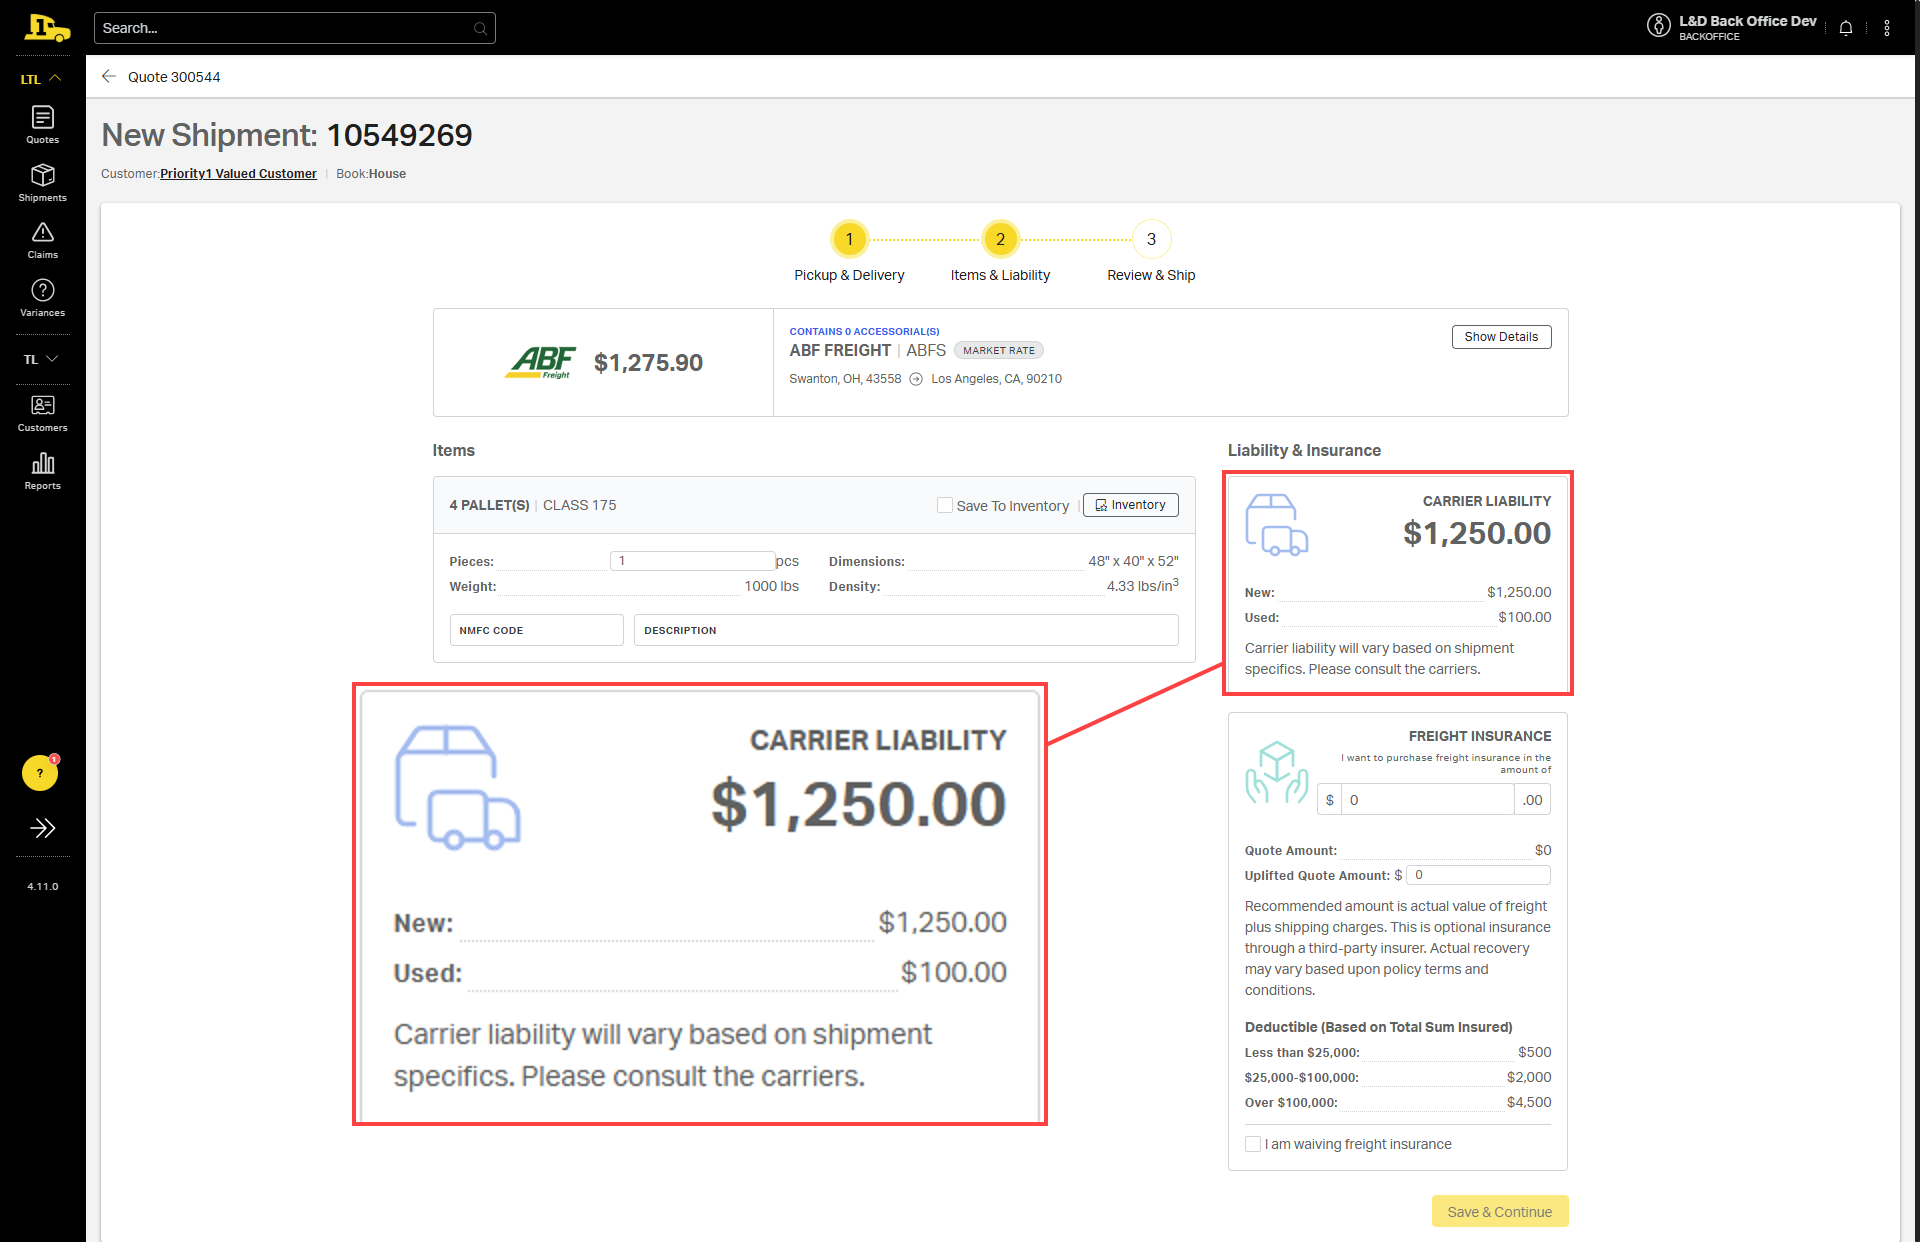Collapse the LTL menu section

pos(42,79)
